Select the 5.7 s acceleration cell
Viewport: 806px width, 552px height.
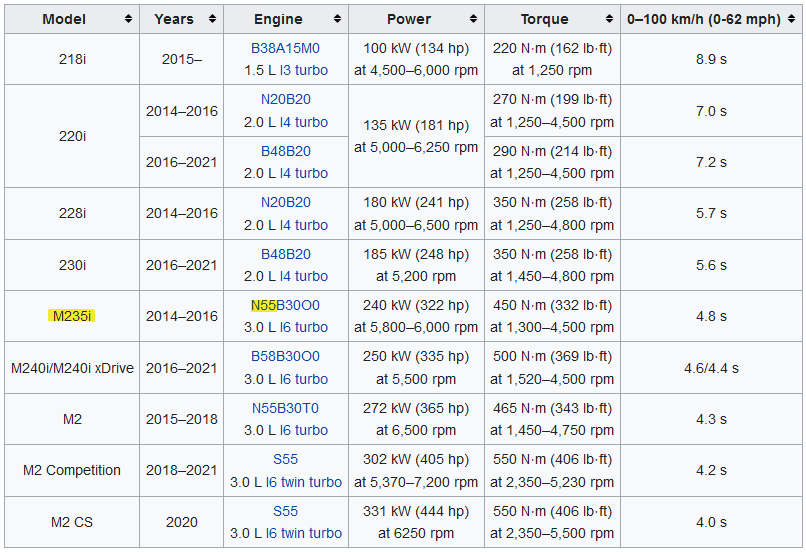(711, 213)
